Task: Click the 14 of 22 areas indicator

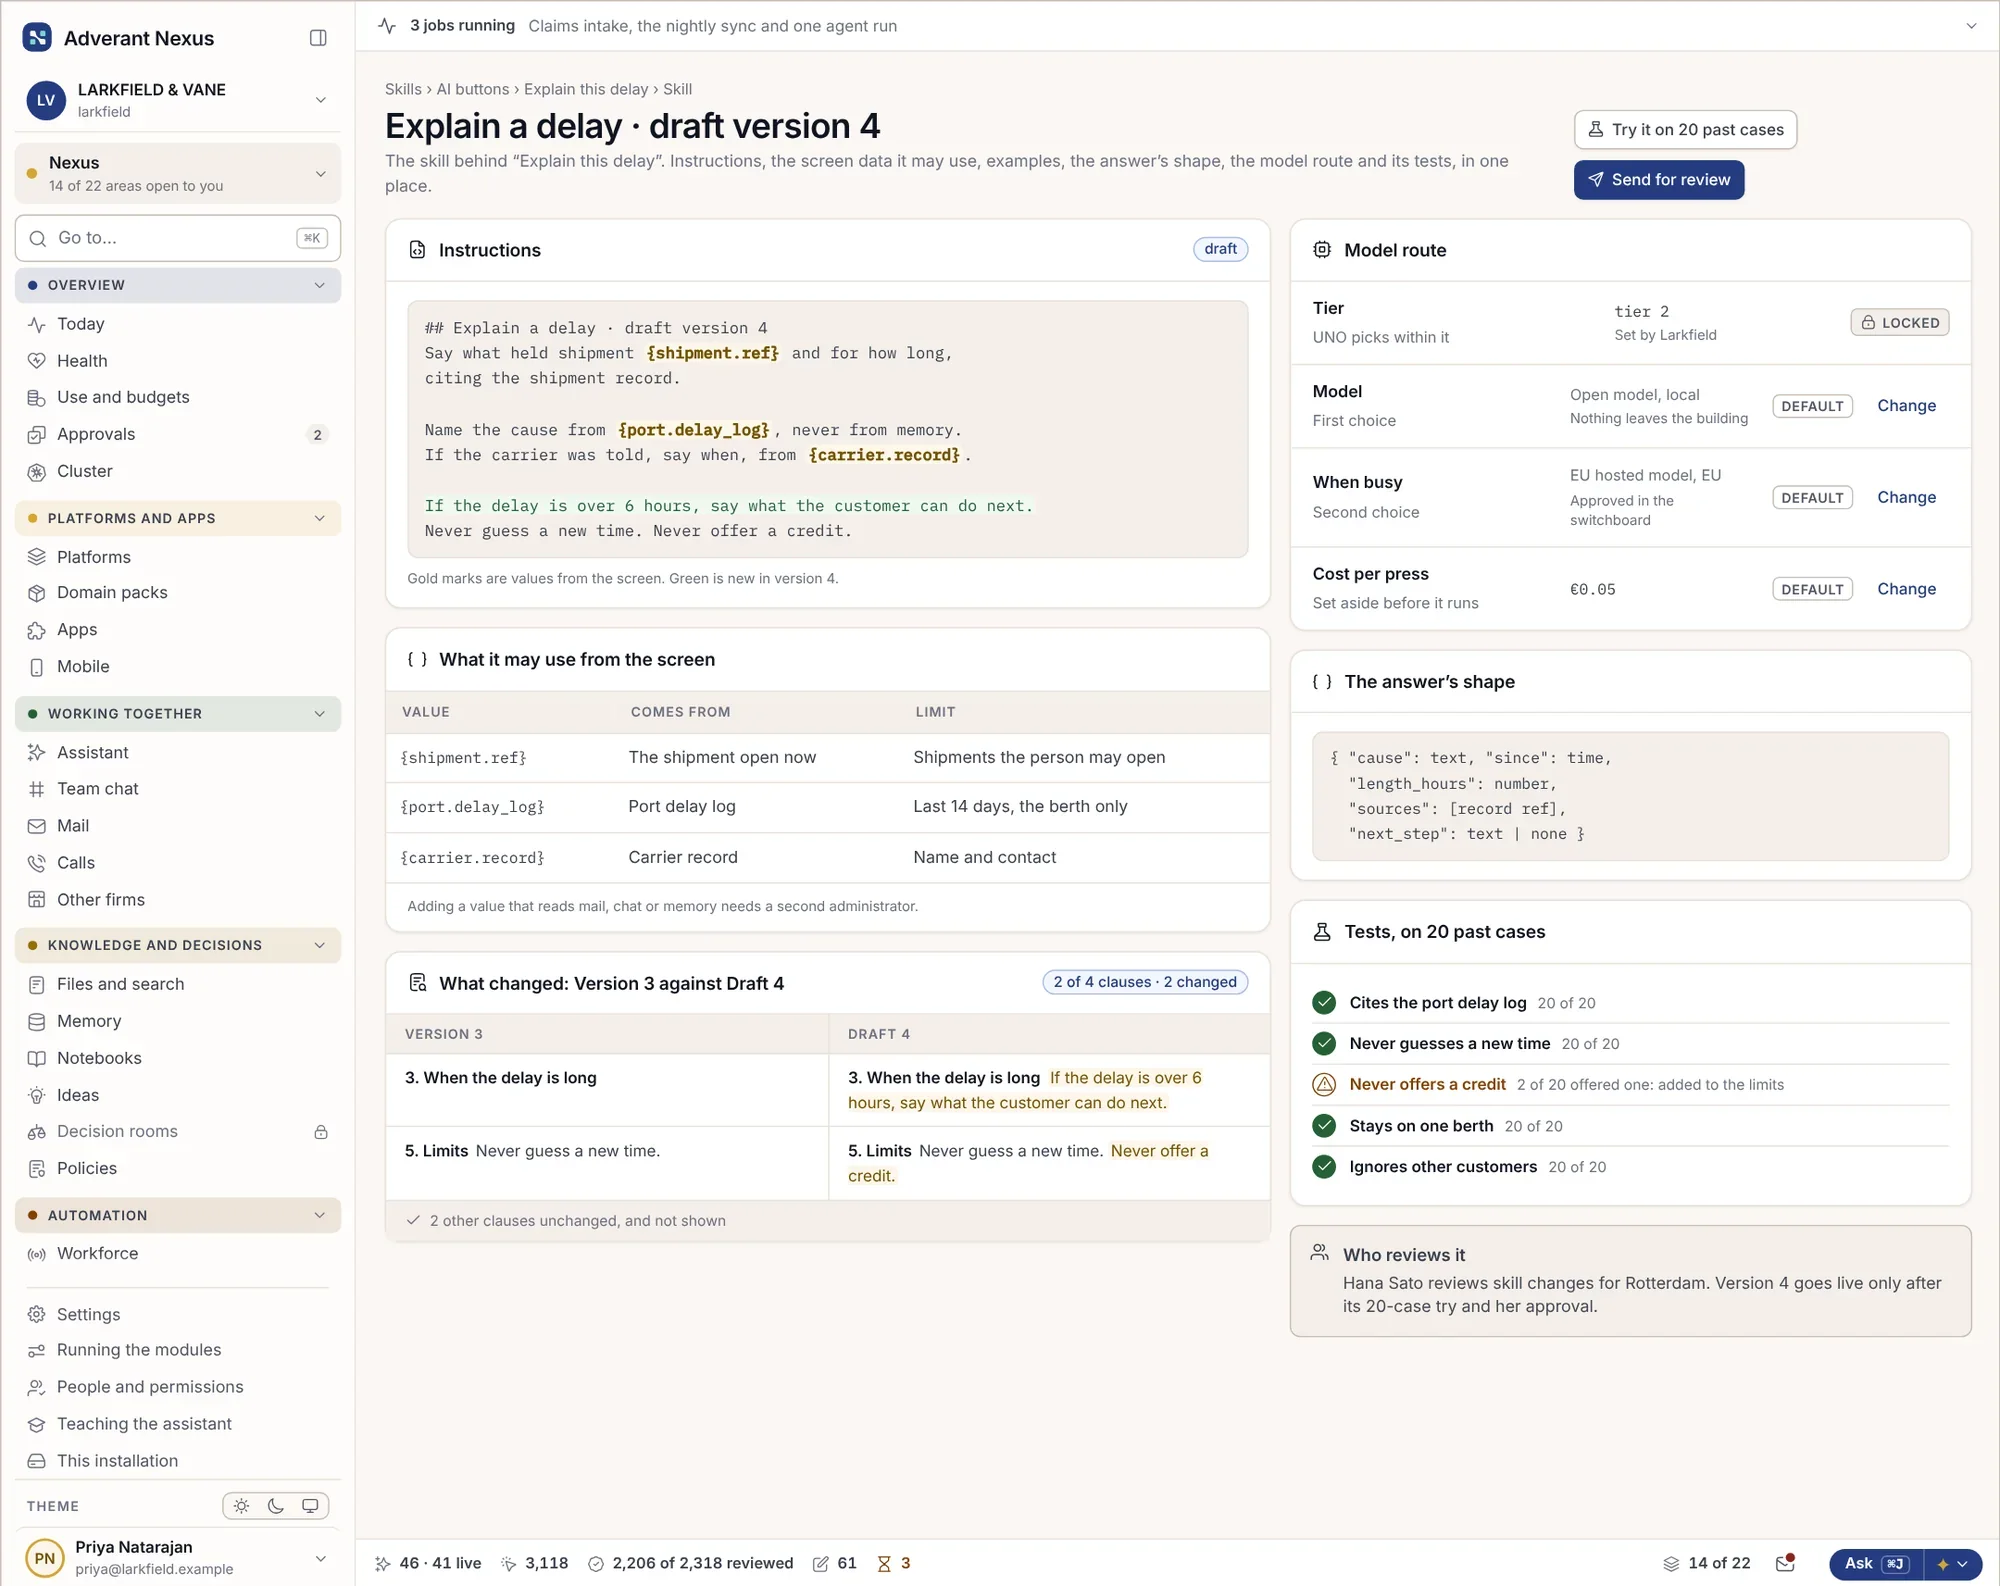Action: pyautogui.click(x=1707, y=1563)
